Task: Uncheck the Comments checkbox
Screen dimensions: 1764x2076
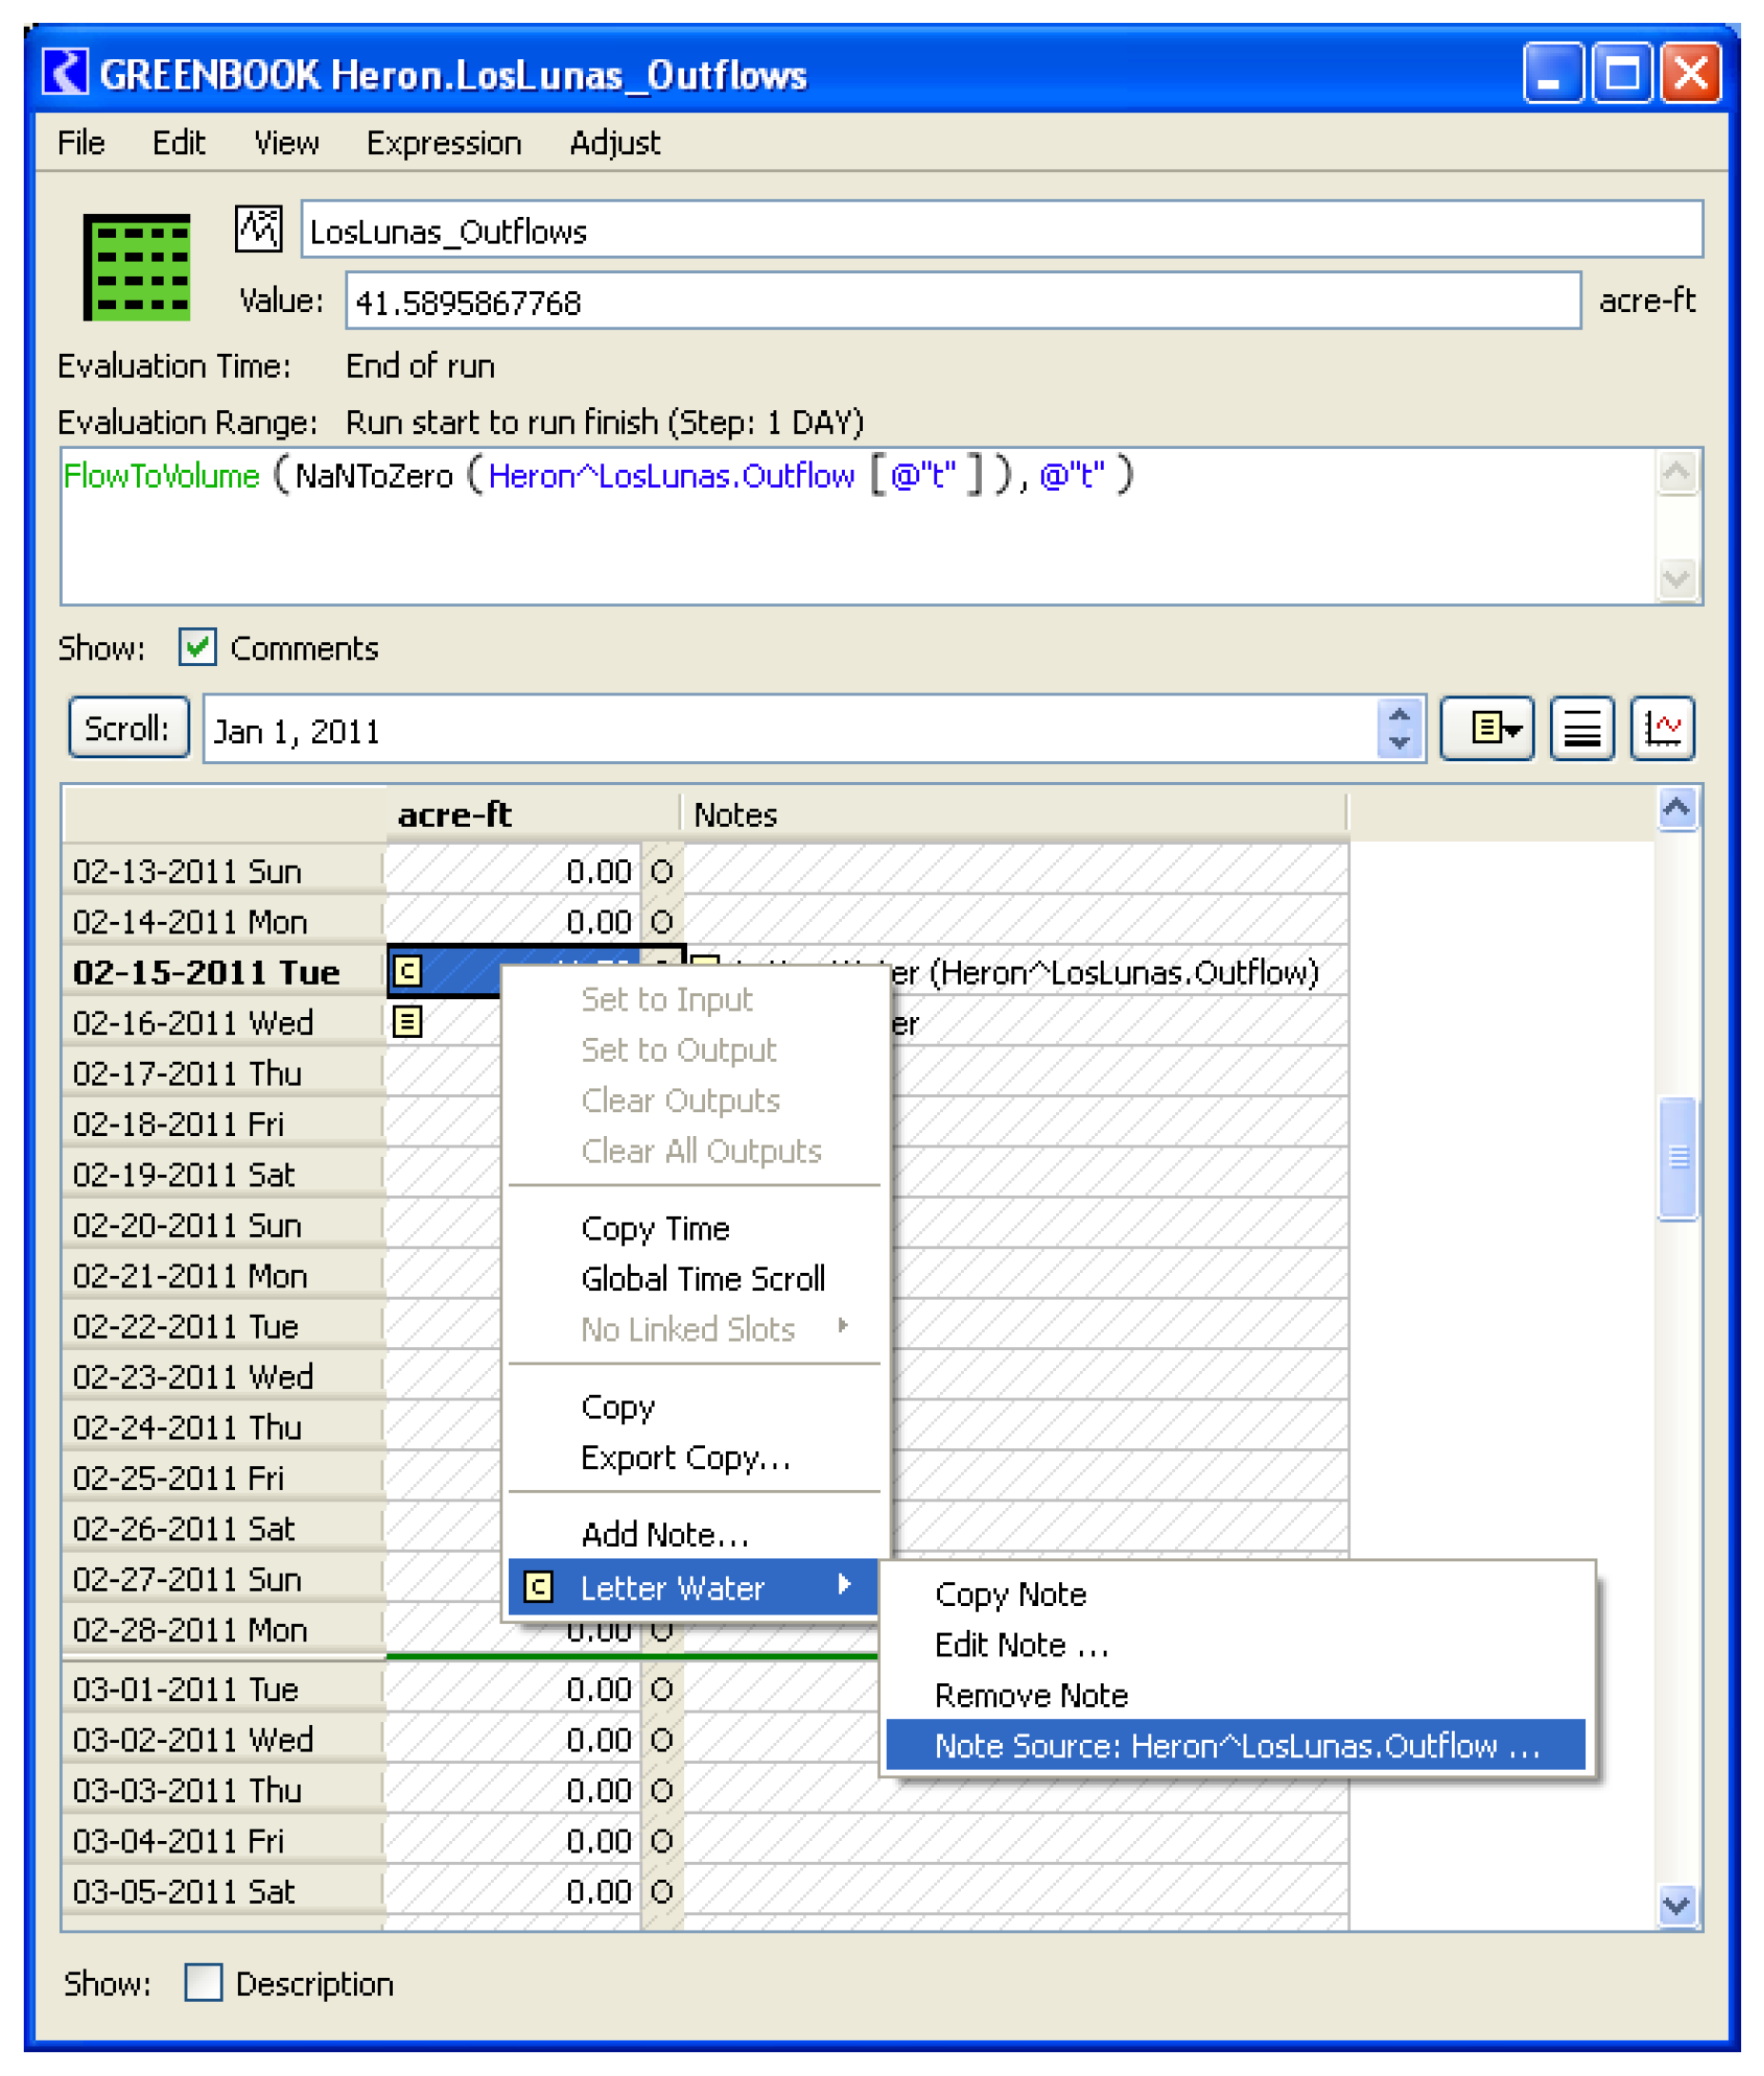Action: [197, 647]
